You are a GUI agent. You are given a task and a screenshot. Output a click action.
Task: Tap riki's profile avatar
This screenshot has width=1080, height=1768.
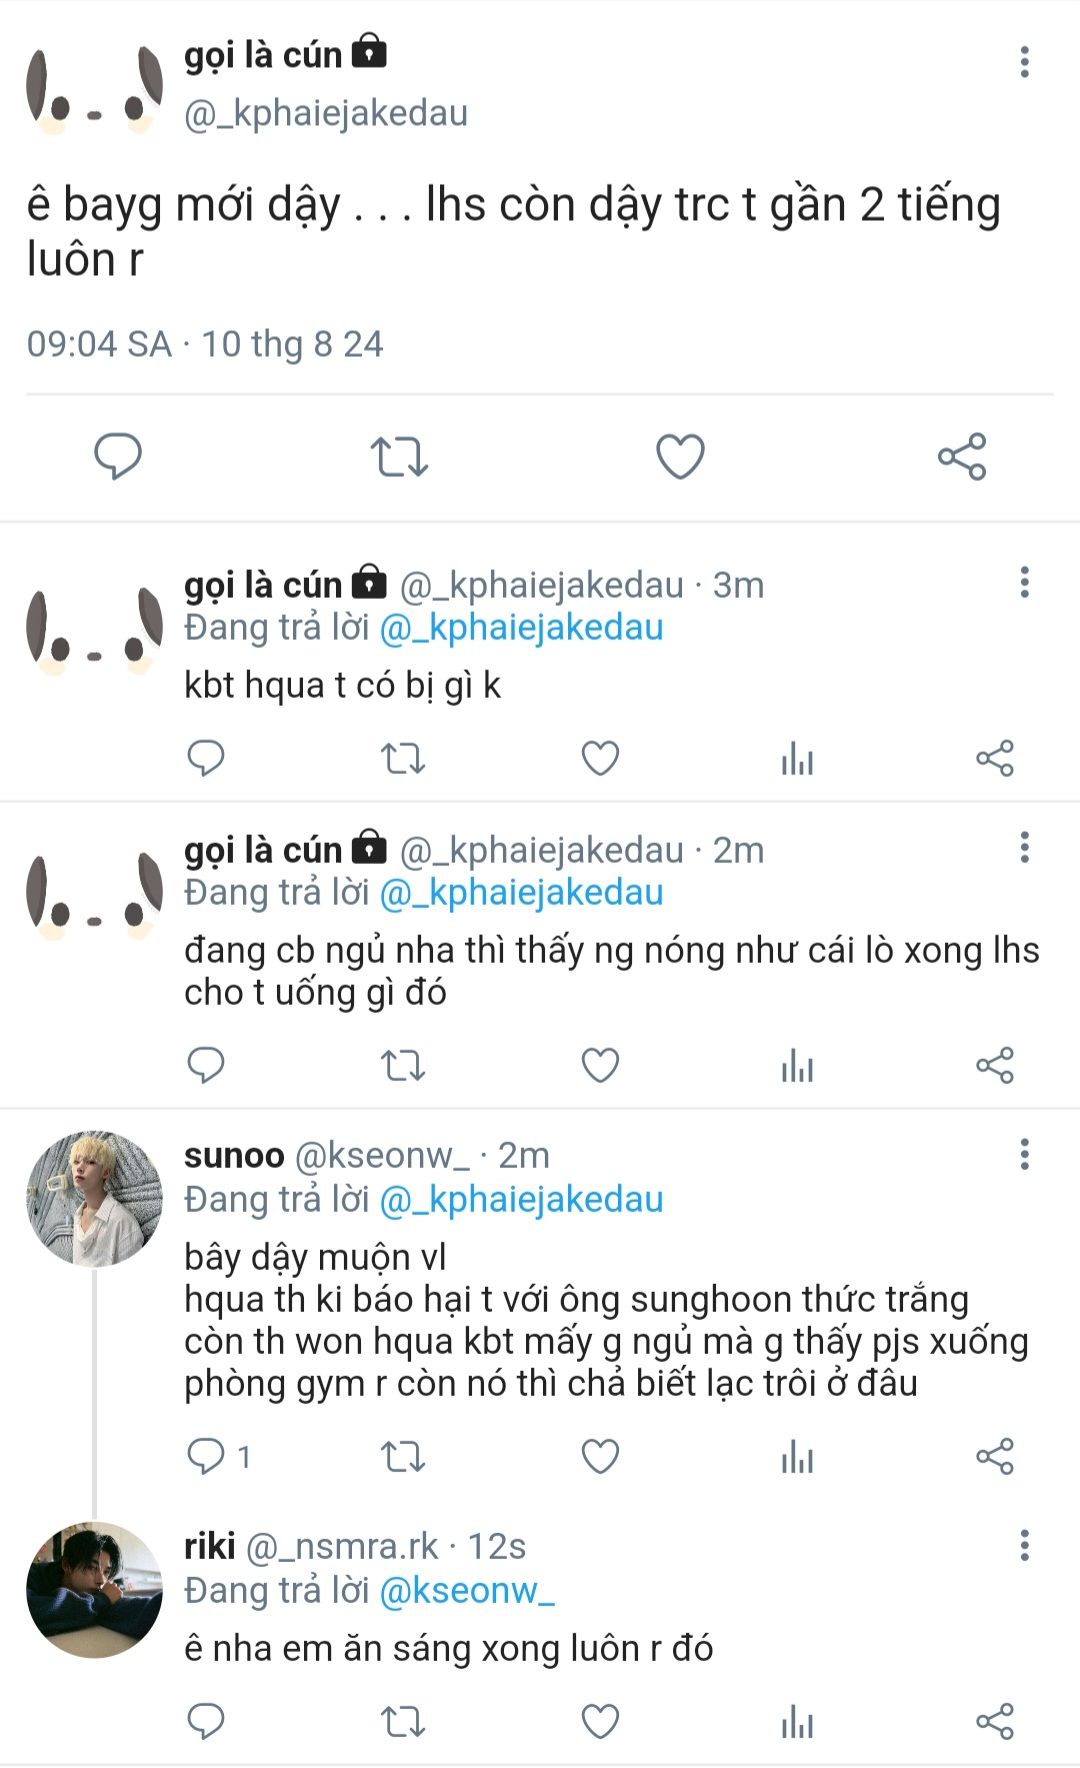[94, 1589]
